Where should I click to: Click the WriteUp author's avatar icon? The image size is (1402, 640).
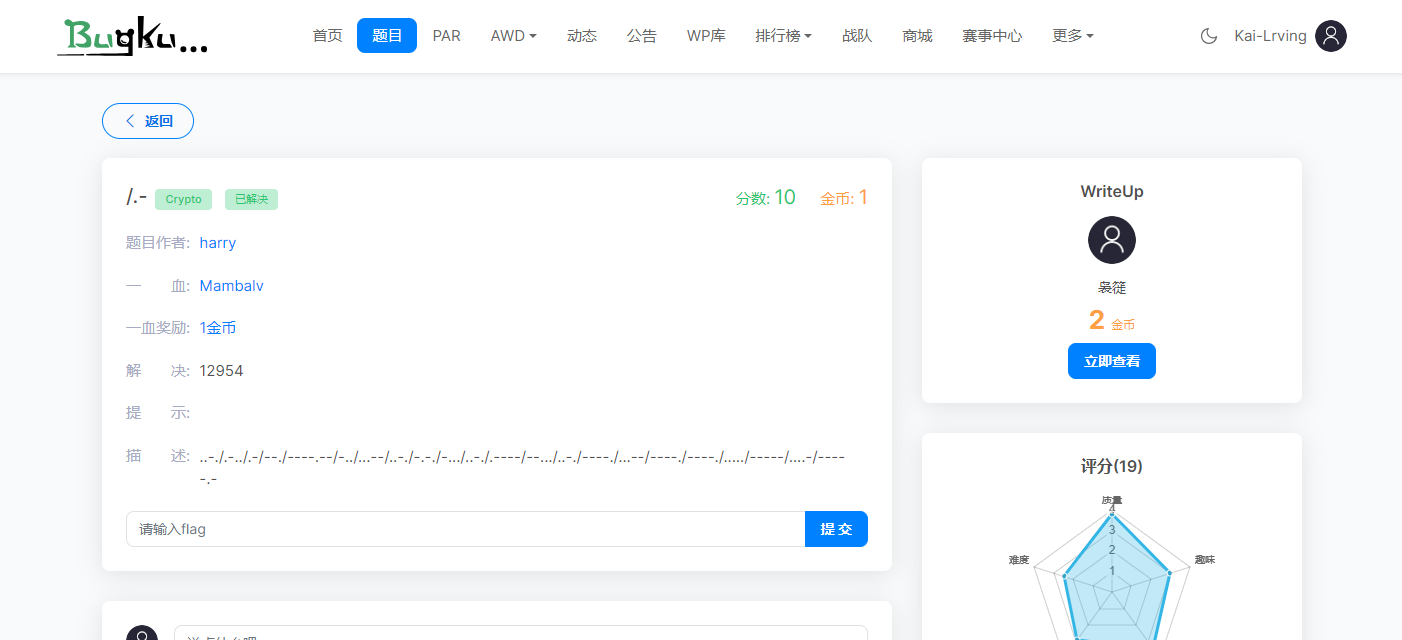pos(1111,240)
